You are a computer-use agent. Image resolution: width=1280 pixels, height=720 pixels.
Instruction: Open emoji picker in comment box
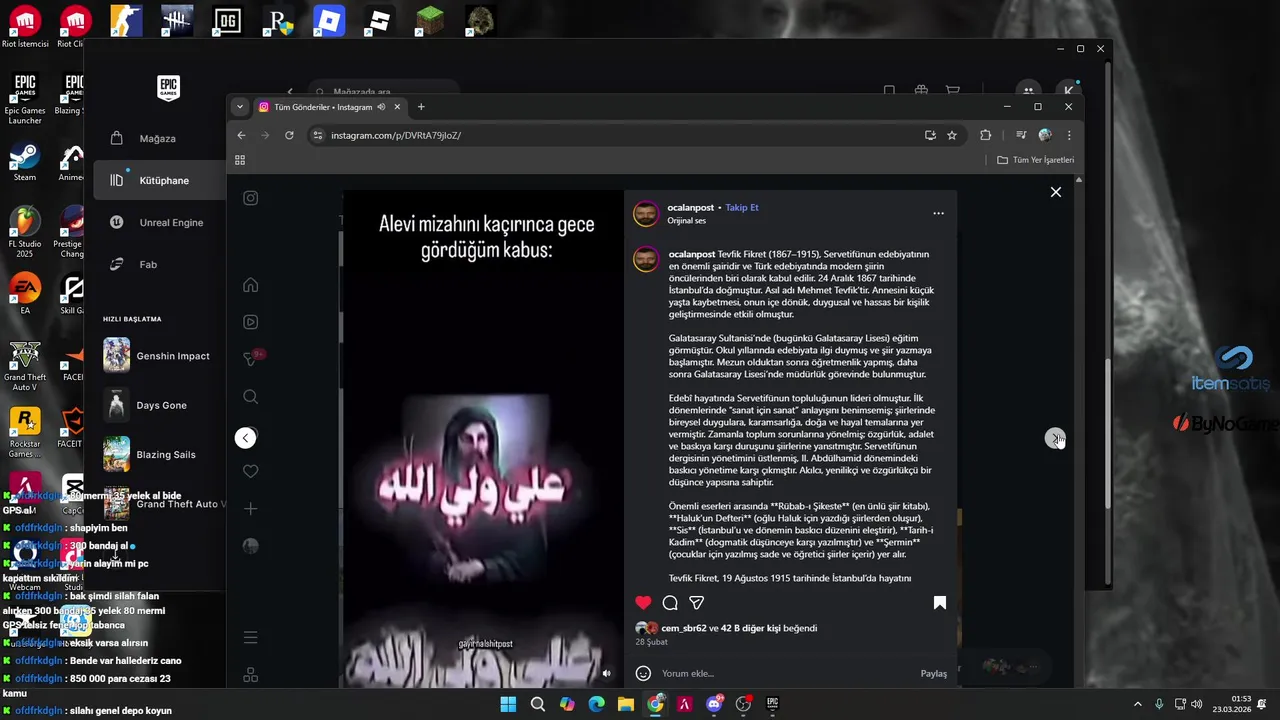point(643,673)
